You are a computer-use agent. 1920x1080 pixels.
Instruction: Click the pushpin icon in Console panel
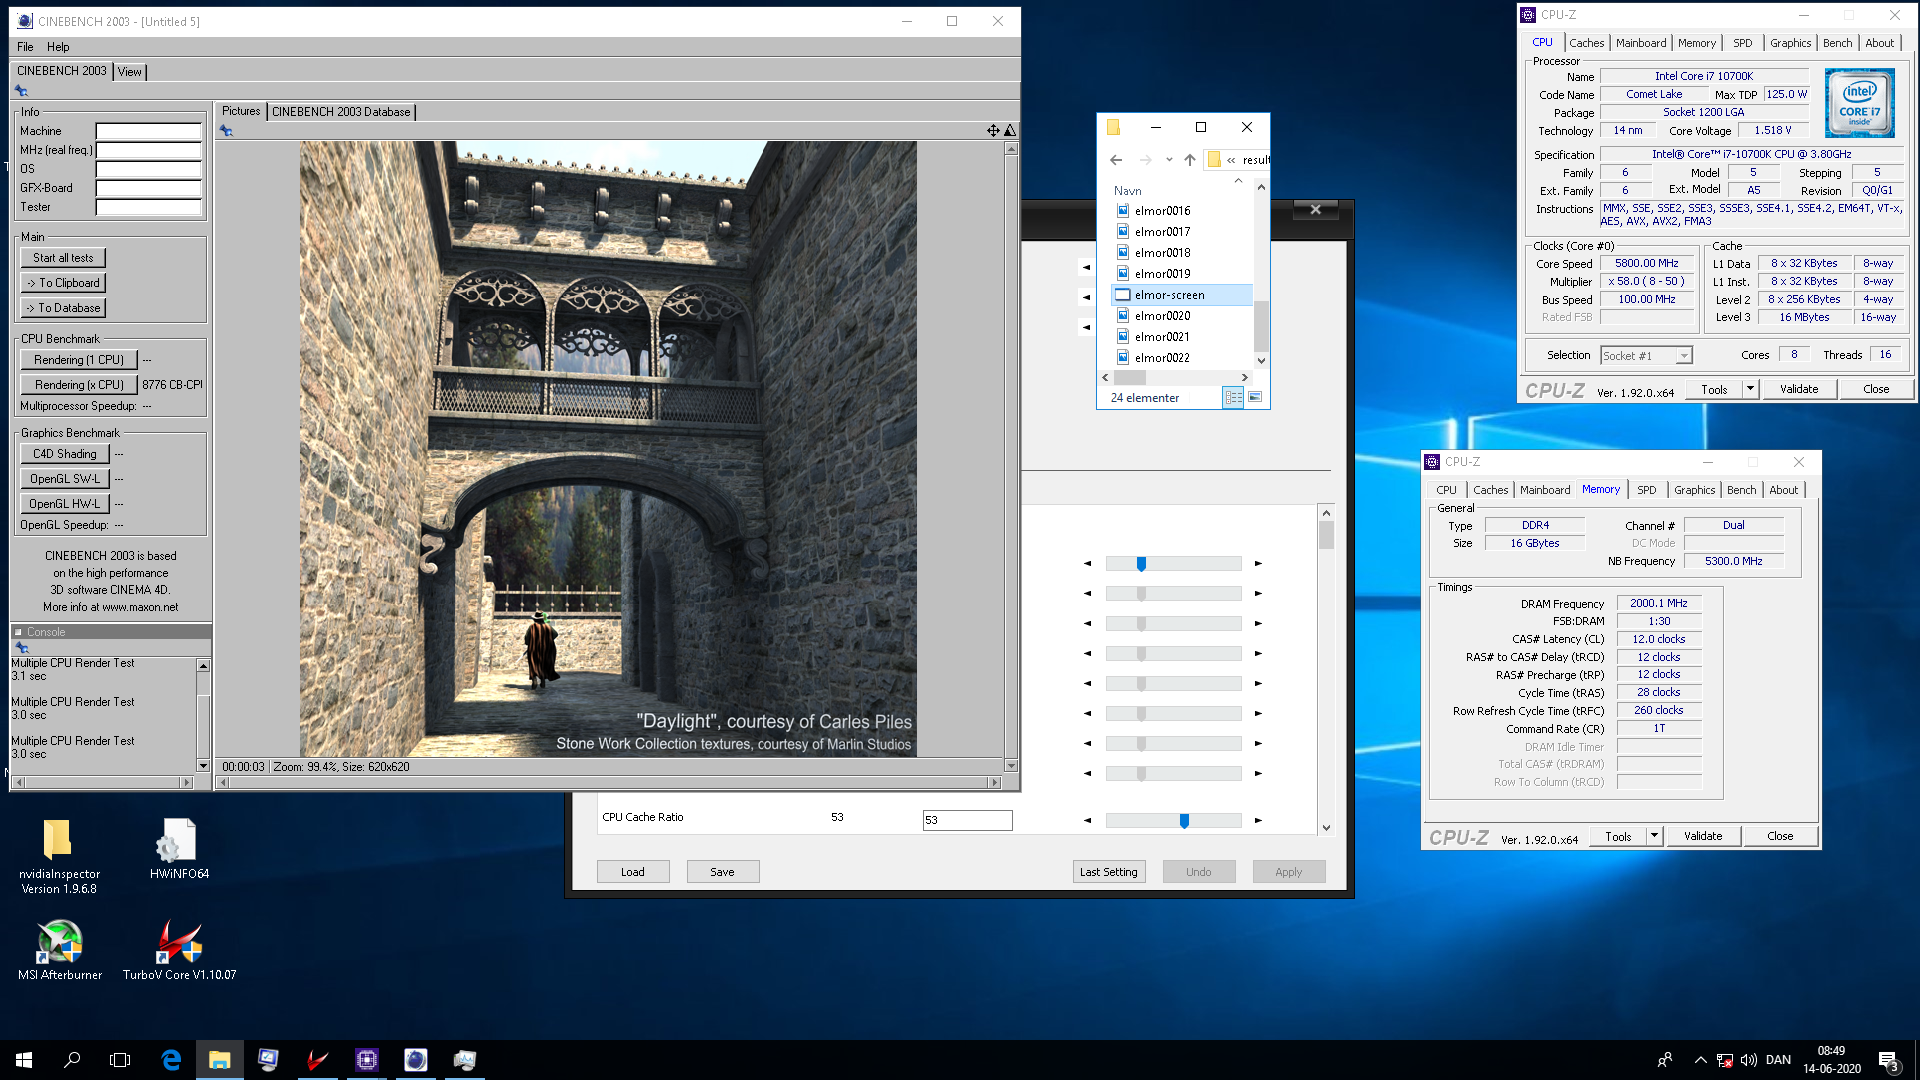[x=22, y=648]
